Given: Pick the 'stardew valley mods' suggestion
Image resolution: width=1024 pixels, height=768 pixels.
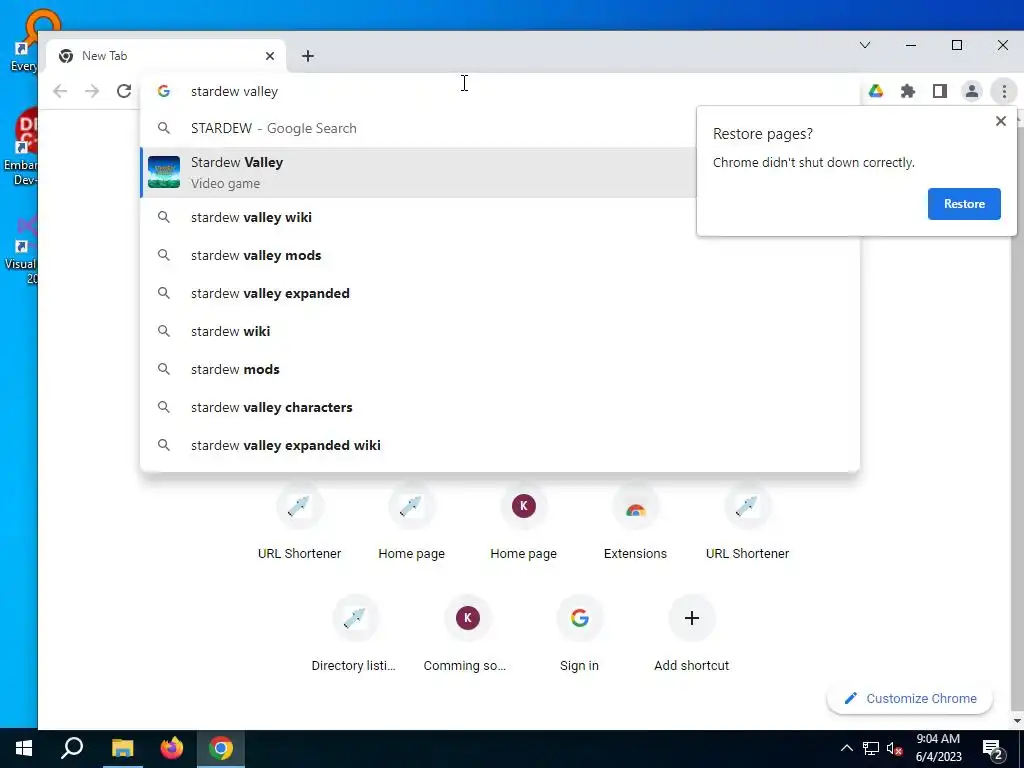Looking at the screenshot, I should click(500, 255).
